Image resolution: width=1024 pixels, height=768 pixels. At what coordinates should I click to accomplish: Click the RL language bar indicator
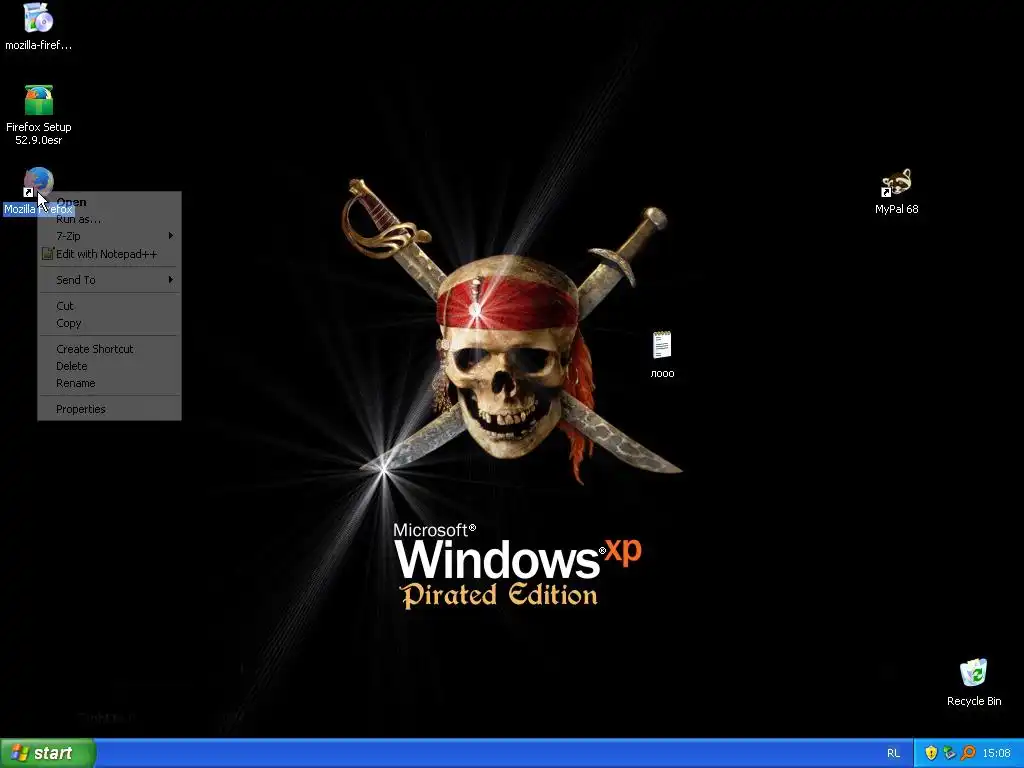pos(893,753)
